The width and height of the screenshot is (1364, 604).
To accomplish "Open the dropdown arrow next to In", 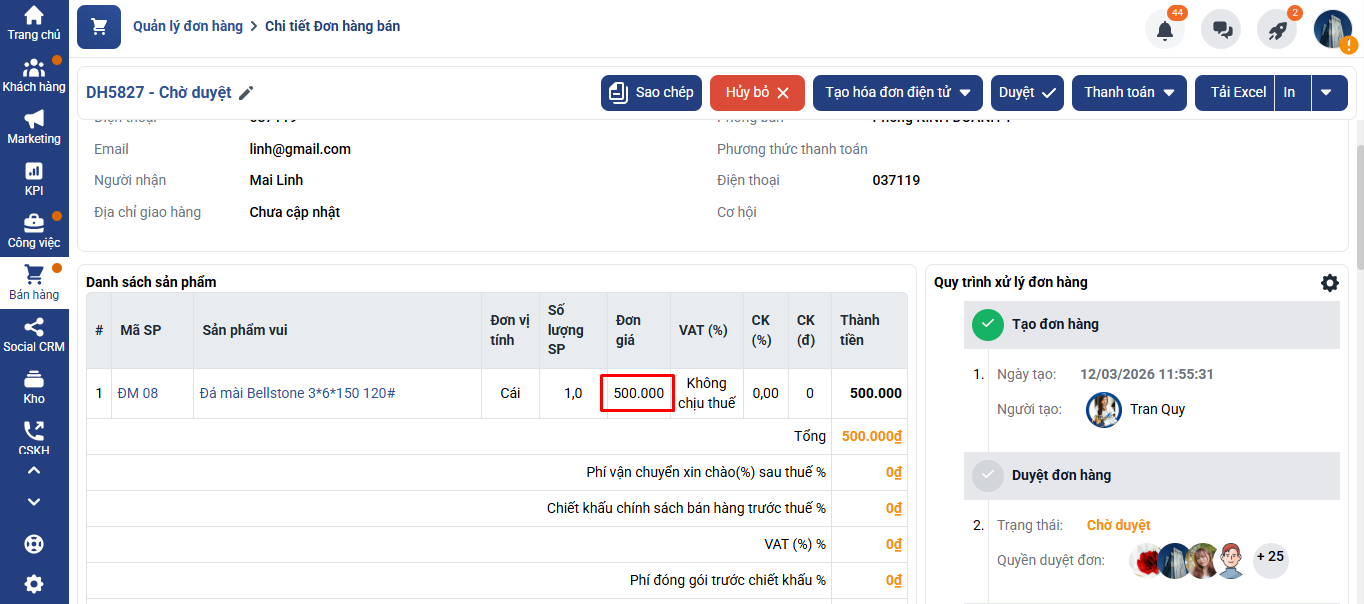I will tap(1326, 92).
